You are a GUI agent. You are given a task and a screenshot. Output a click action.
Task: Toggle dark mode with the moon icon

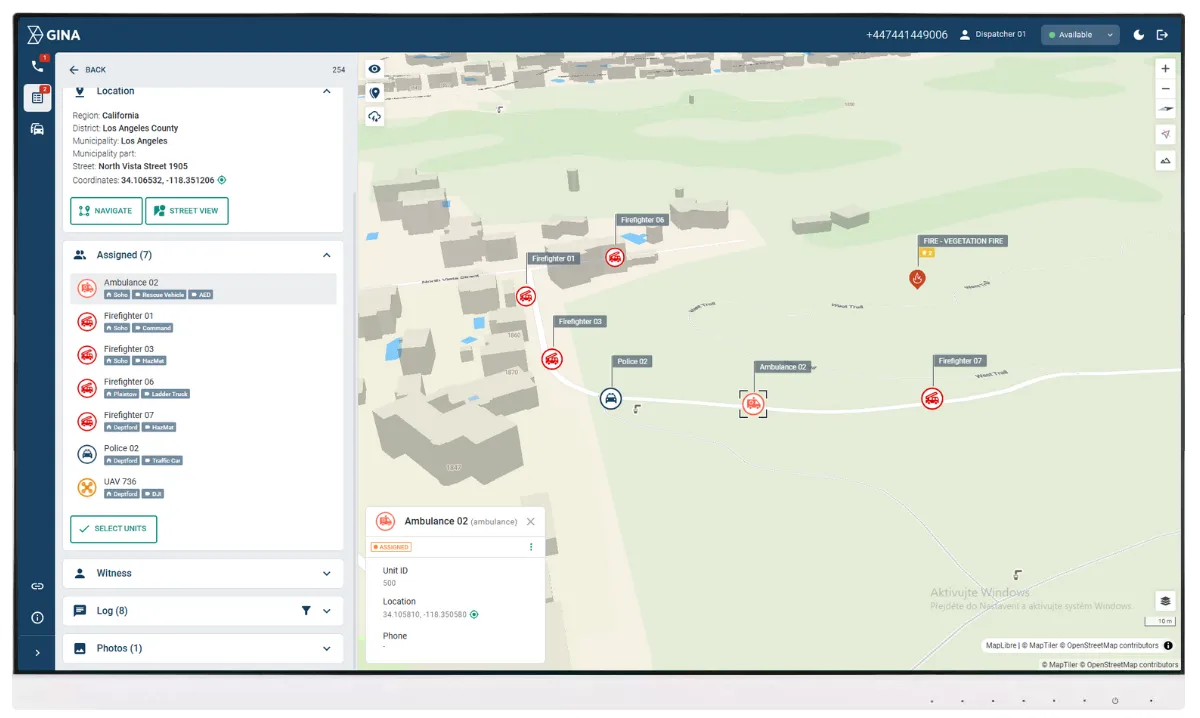coord(1138,34)
